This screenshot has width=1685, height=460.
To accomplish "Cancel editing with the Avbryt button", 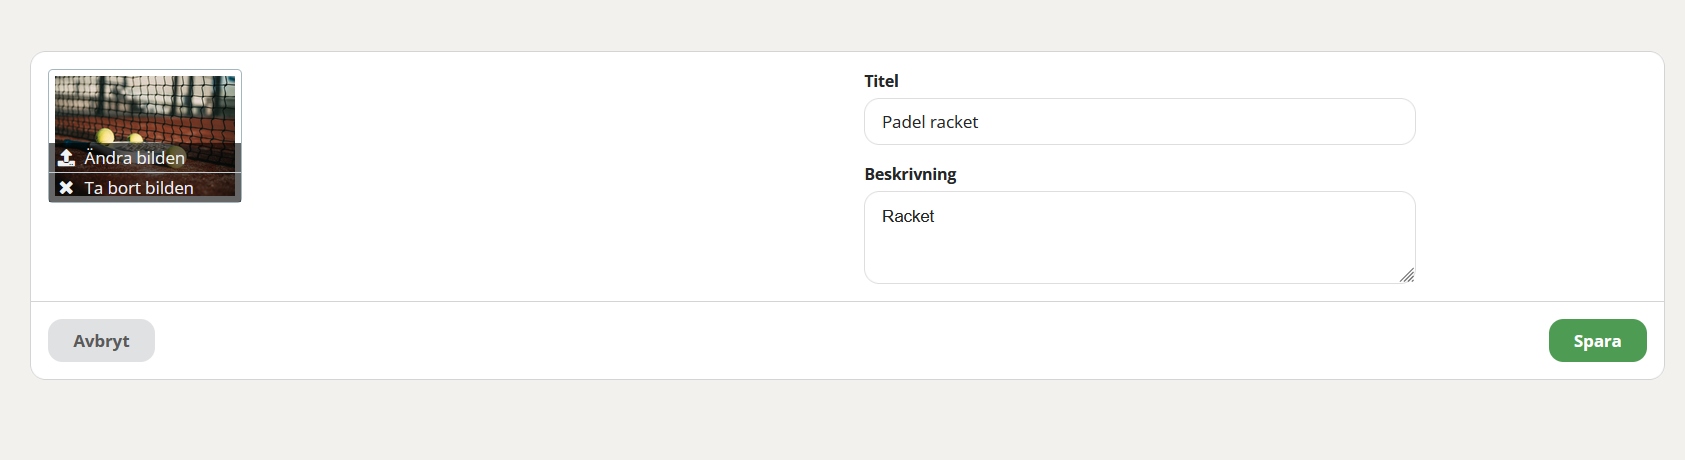I will point(101,341).
